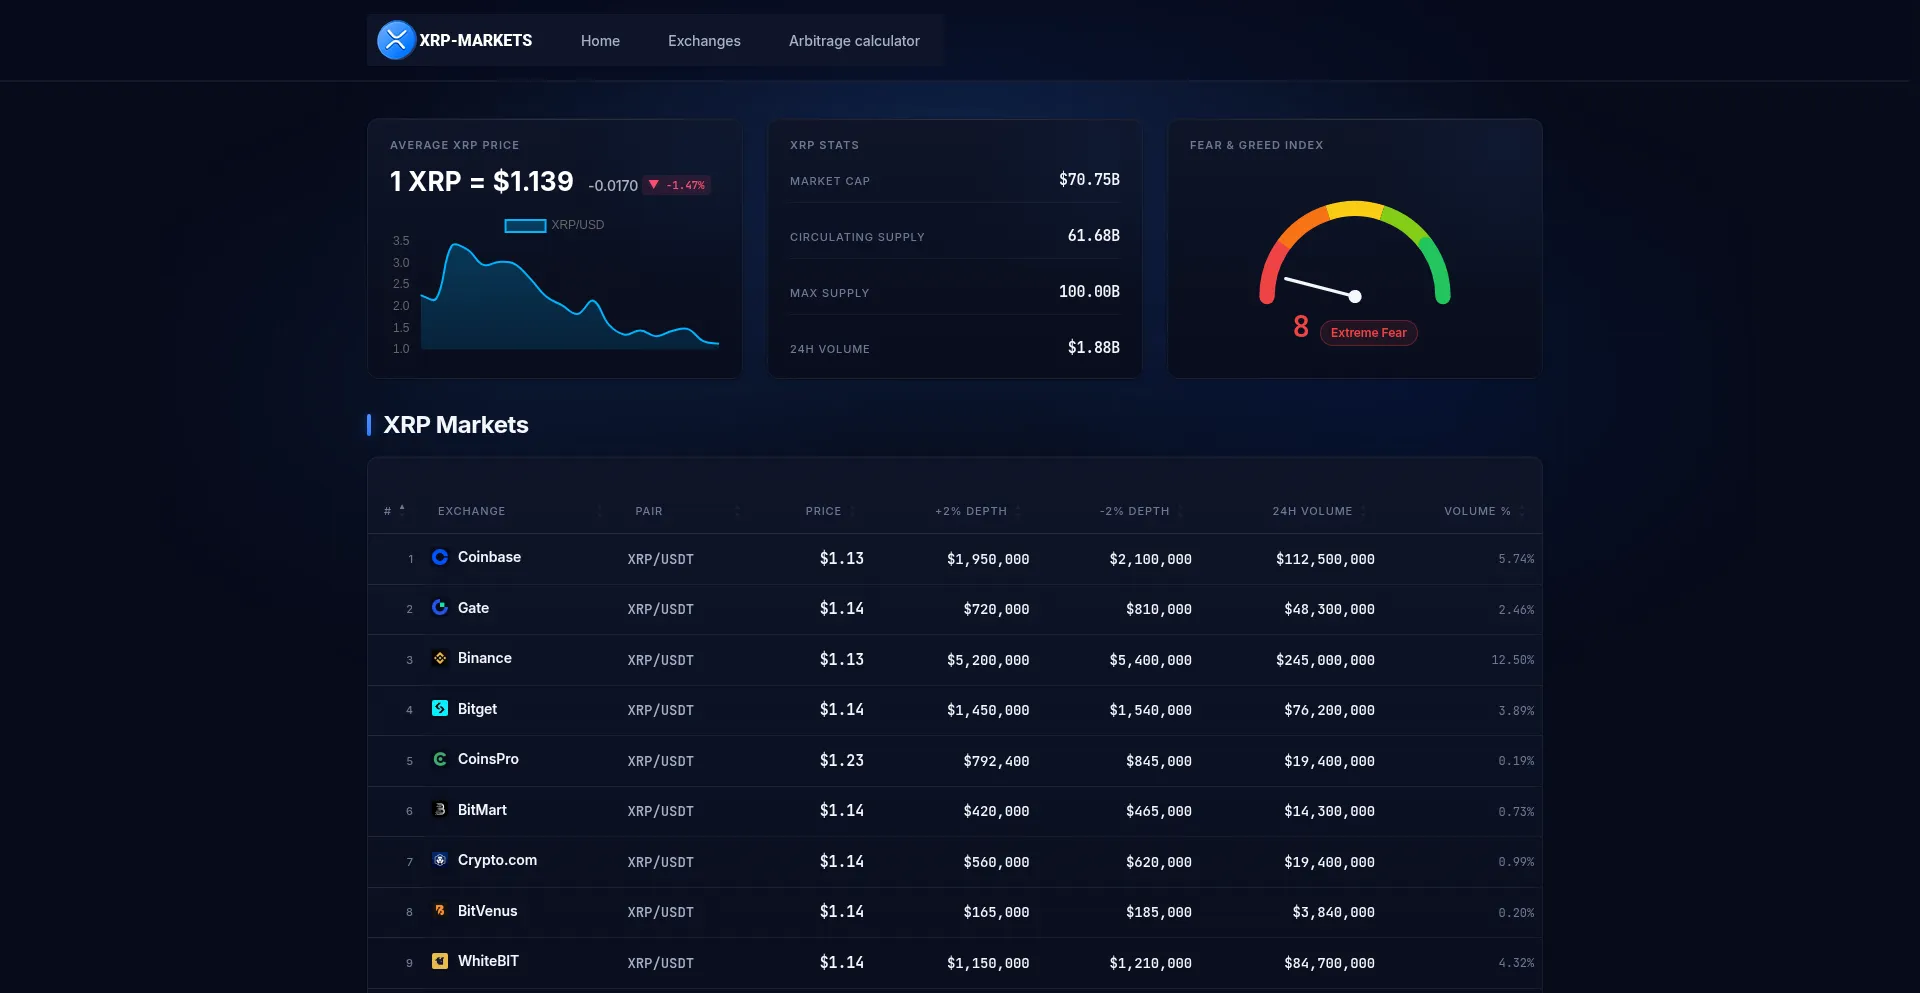
Task: Click Coinbase's $1,950,000 +2% depth cell
Action: (x=988, y=559)
